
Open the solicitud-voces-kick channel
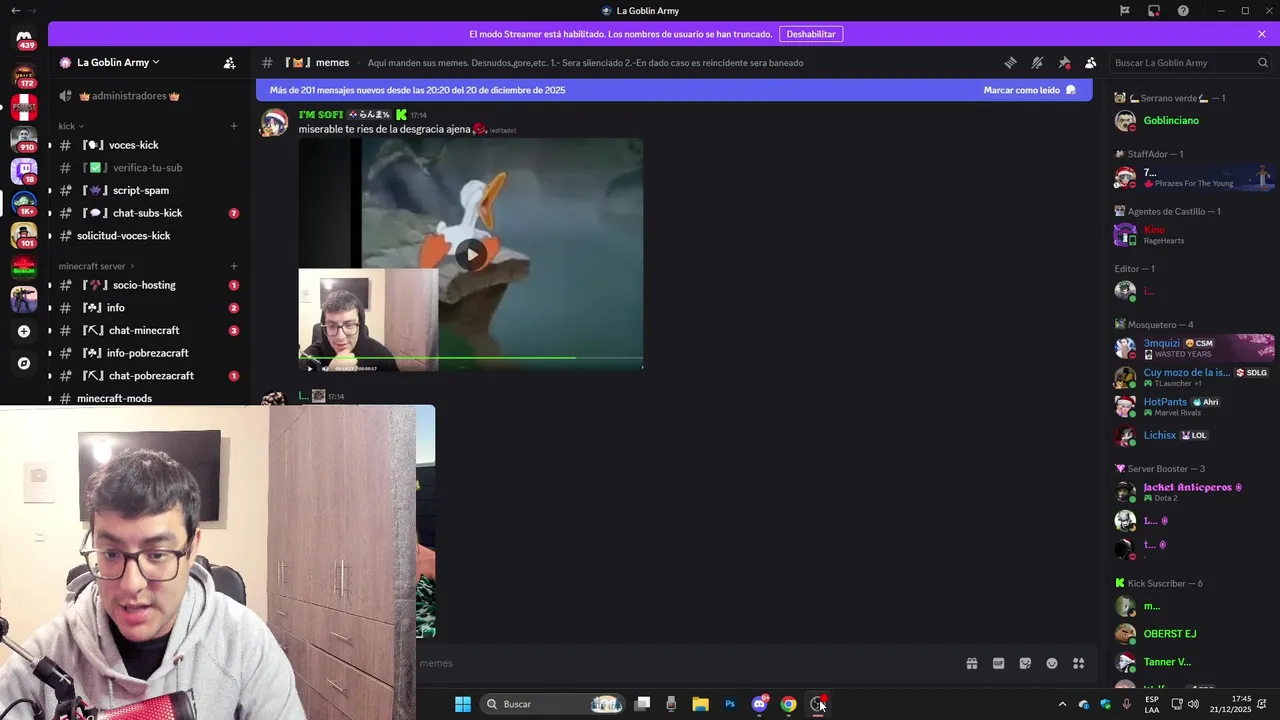146,236
